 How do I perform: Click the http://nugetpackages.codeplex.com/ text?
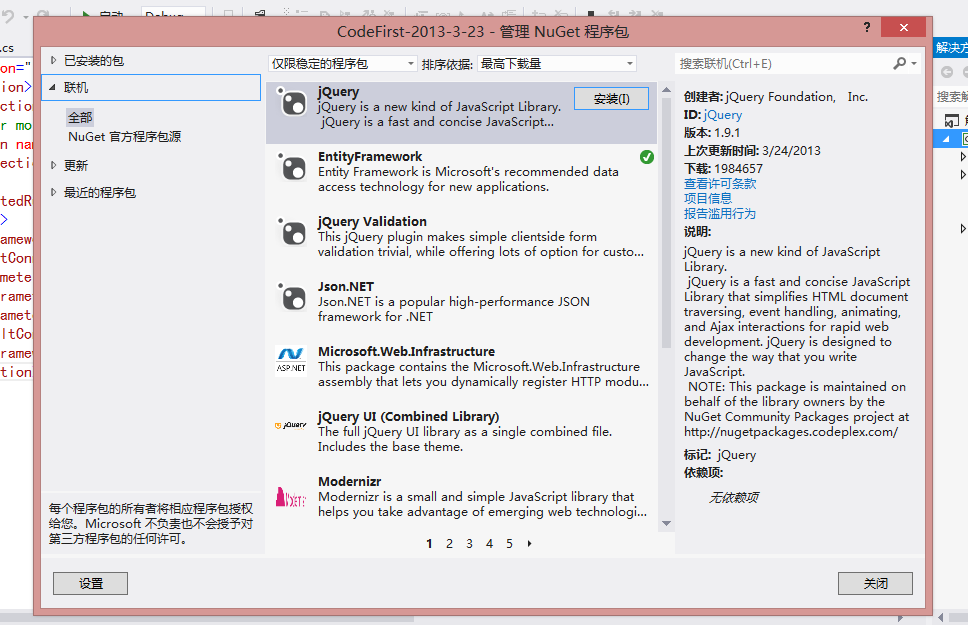point(791,432)
